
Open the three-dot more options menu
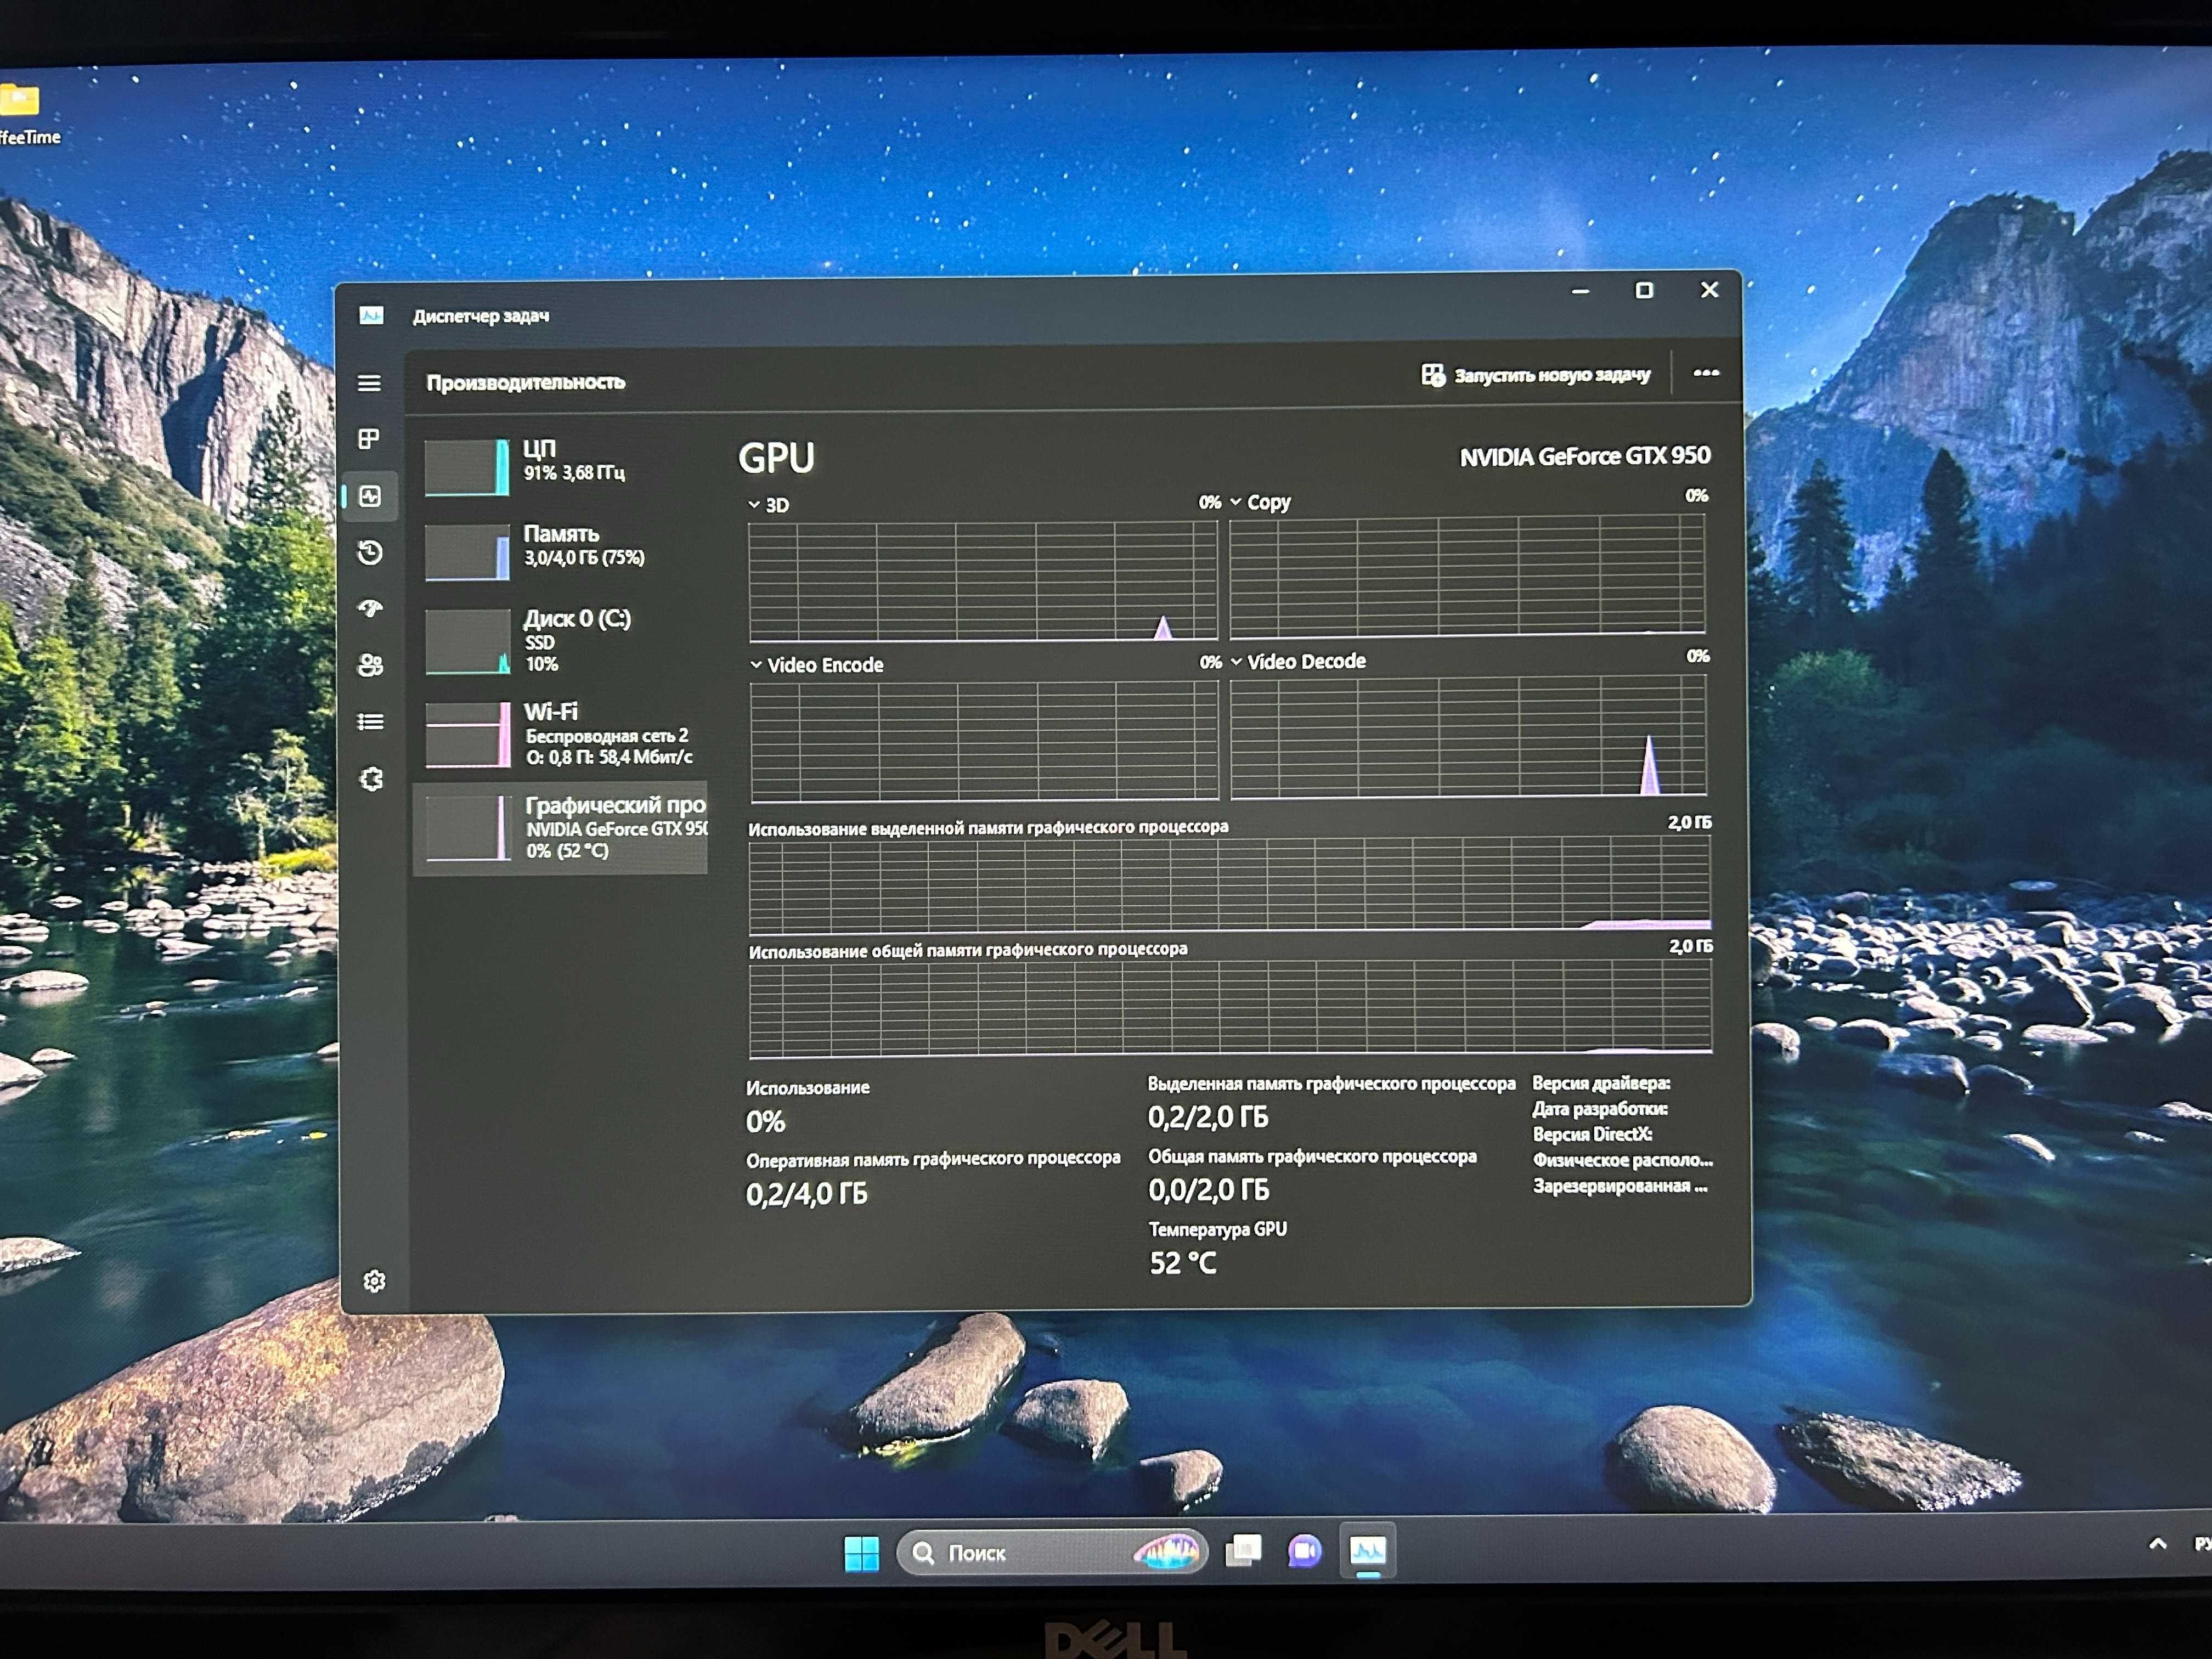[1706, 373]
